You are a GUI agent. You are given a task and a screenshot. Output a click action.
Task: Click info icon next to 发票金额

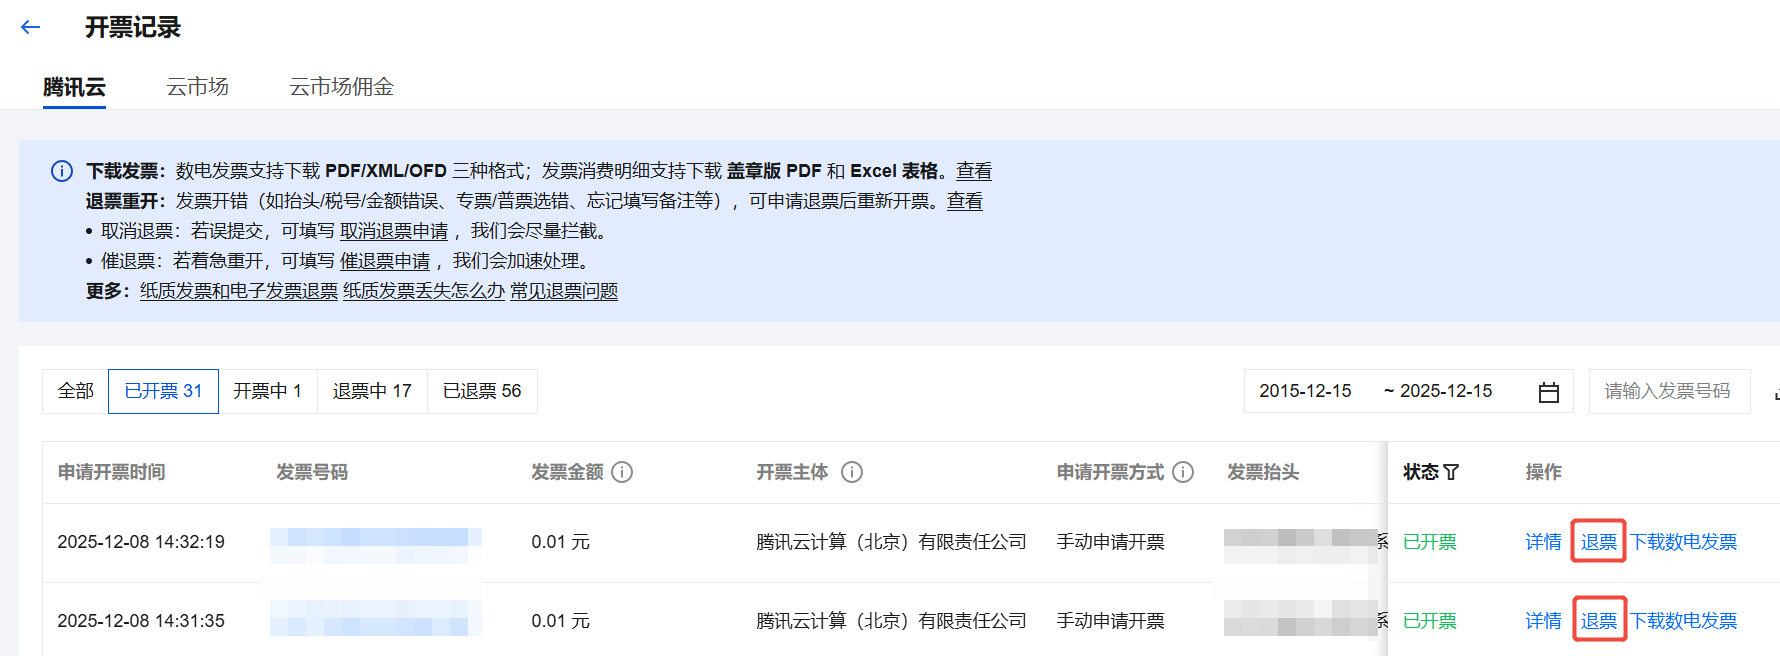pos(622,472)
